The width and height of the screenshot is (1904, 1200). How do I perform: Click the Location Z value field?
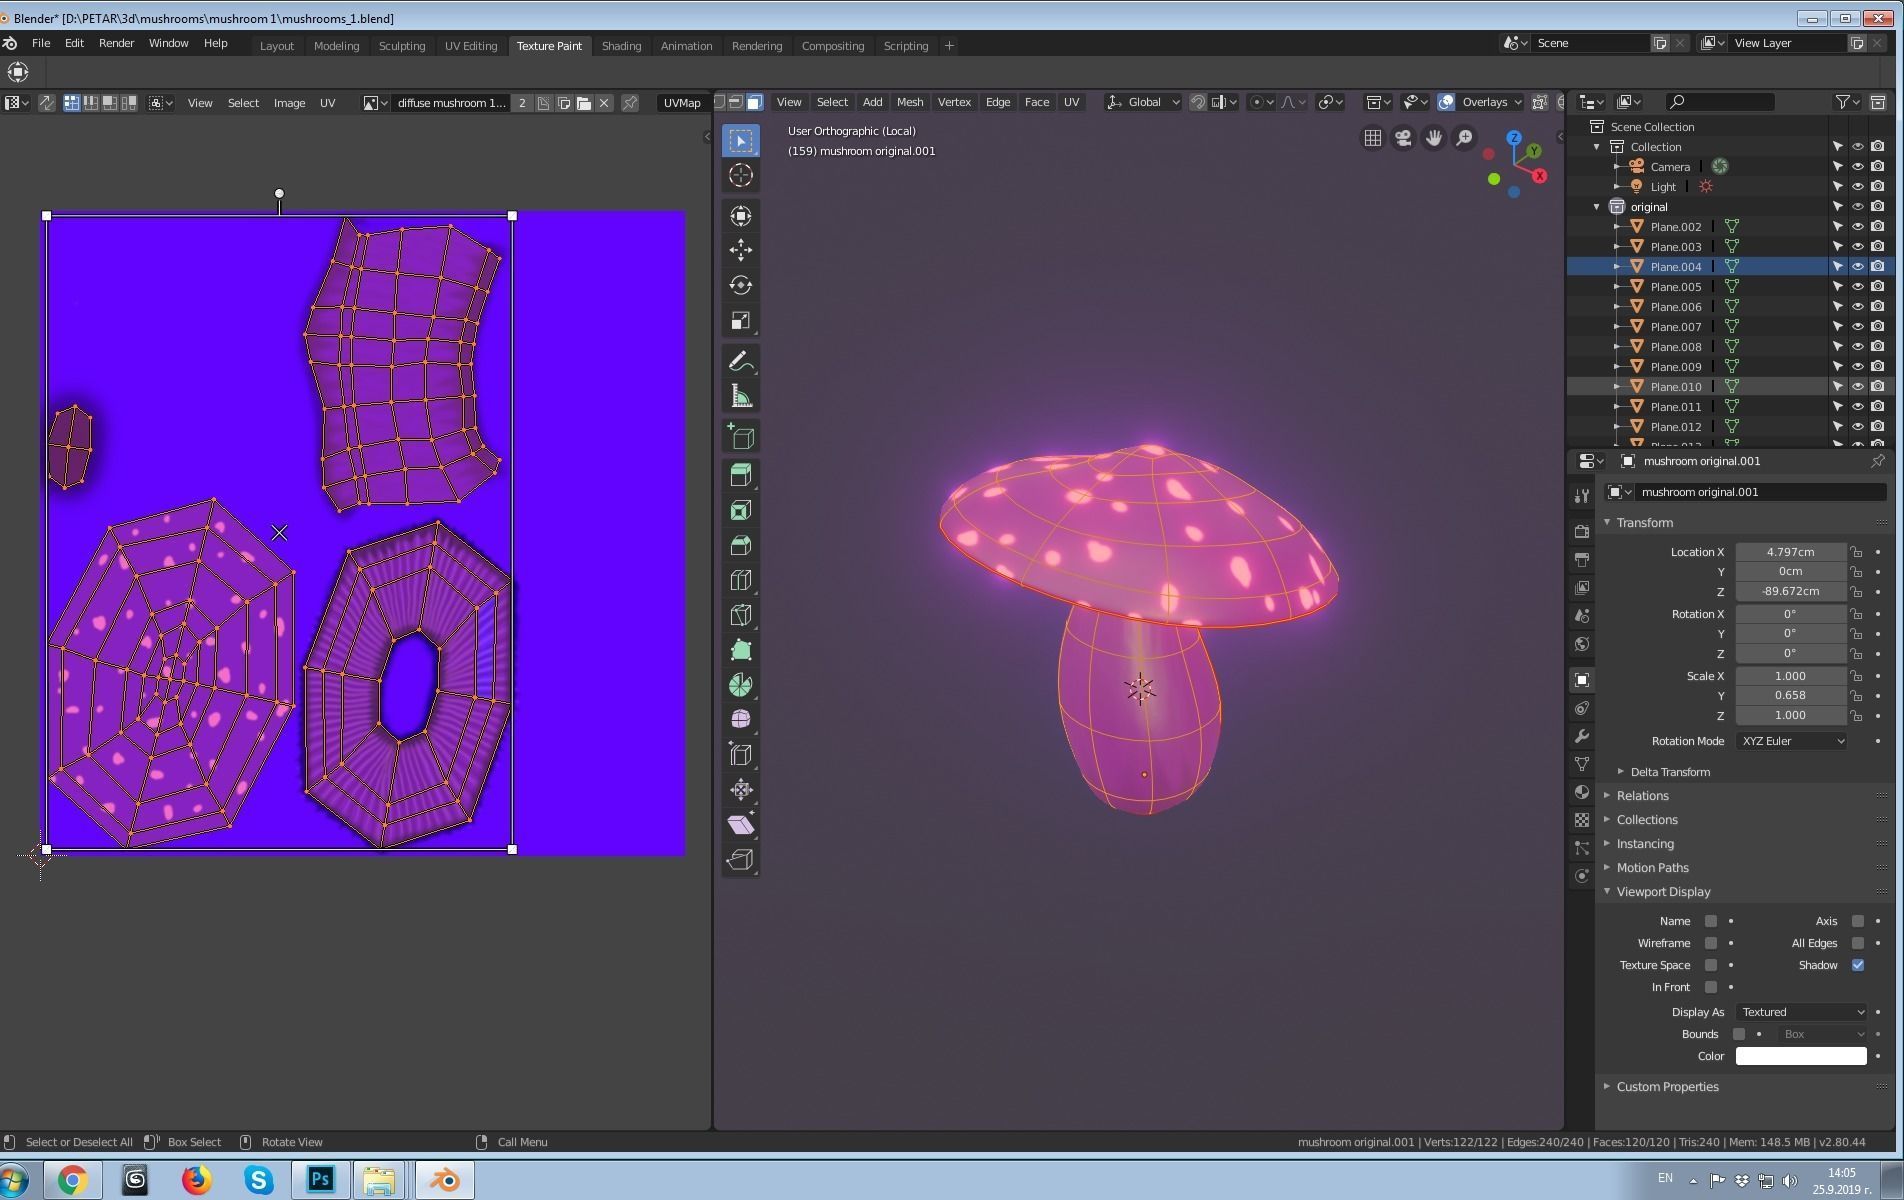[1790, 592]
